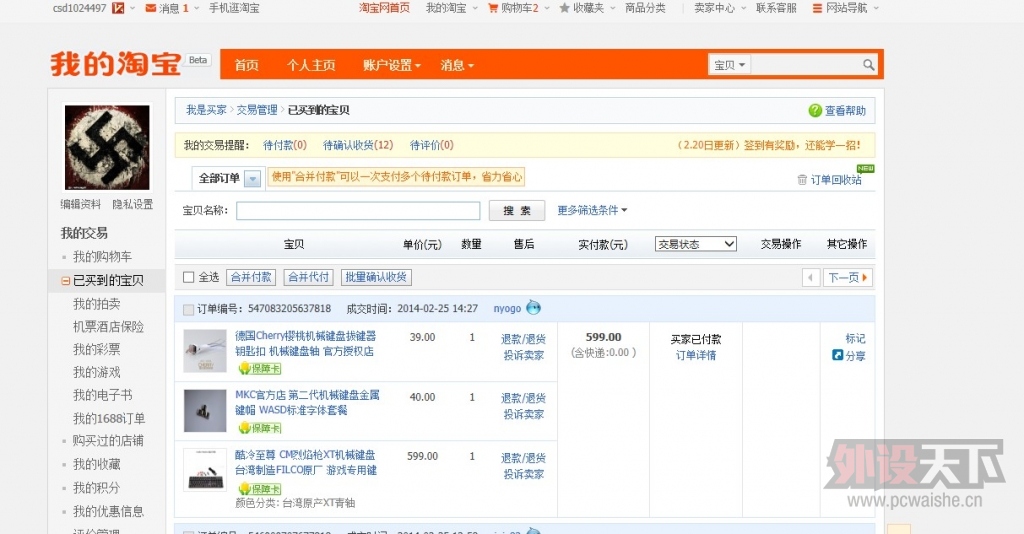The image size is (1024, 534).
Task: Click the 批量确认收货 button
Action: [376, 277]
